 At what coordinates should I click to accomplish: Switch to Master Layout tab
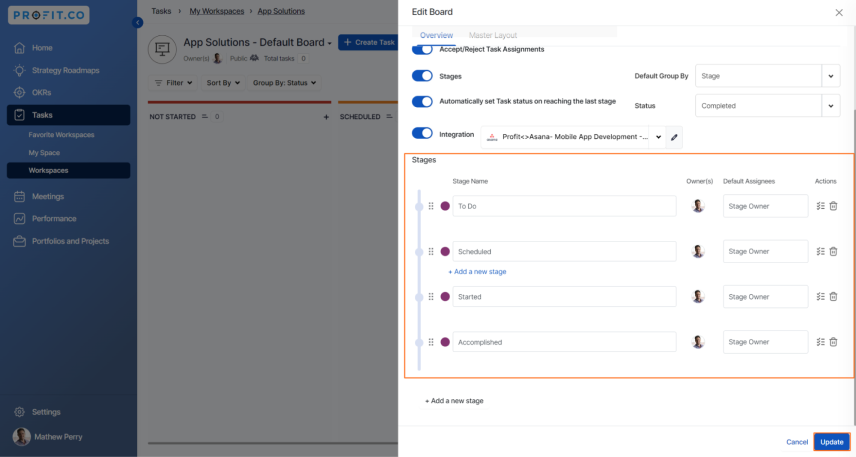tap(493, 35)
